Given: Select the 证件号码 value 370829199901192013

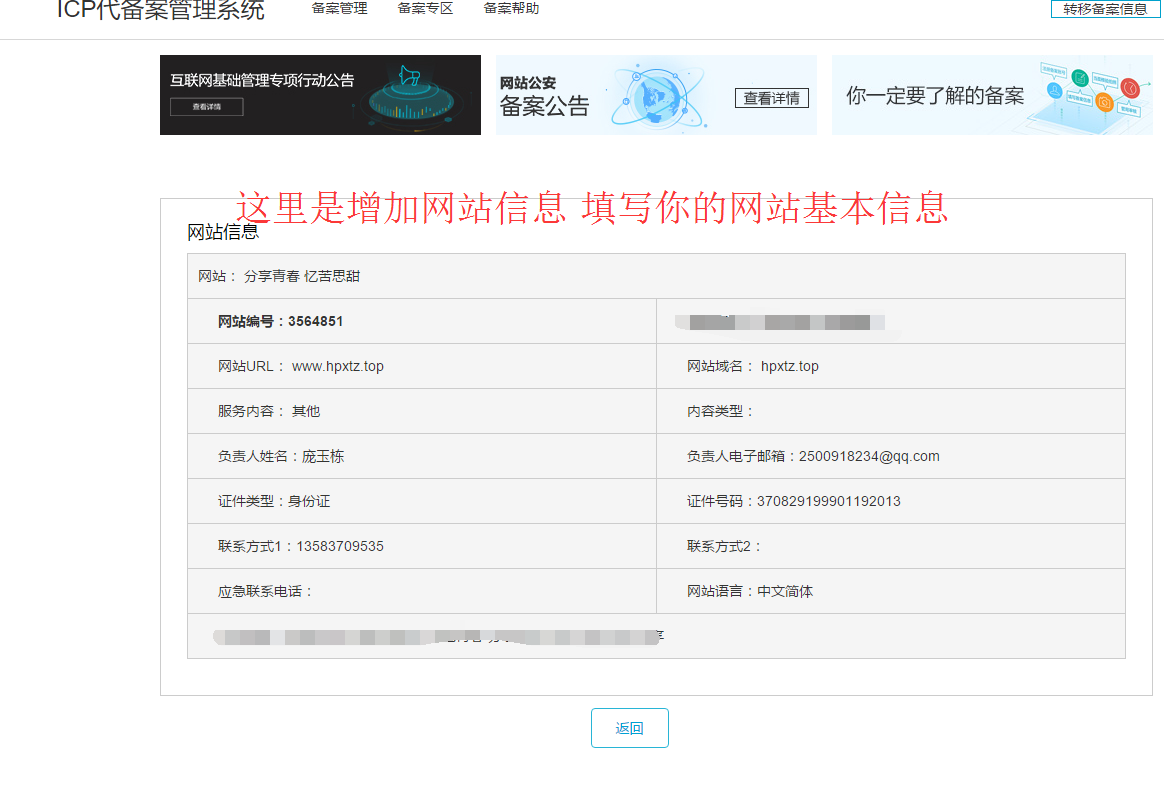Looking at the screenshot, I should click(x=828, y=502).
